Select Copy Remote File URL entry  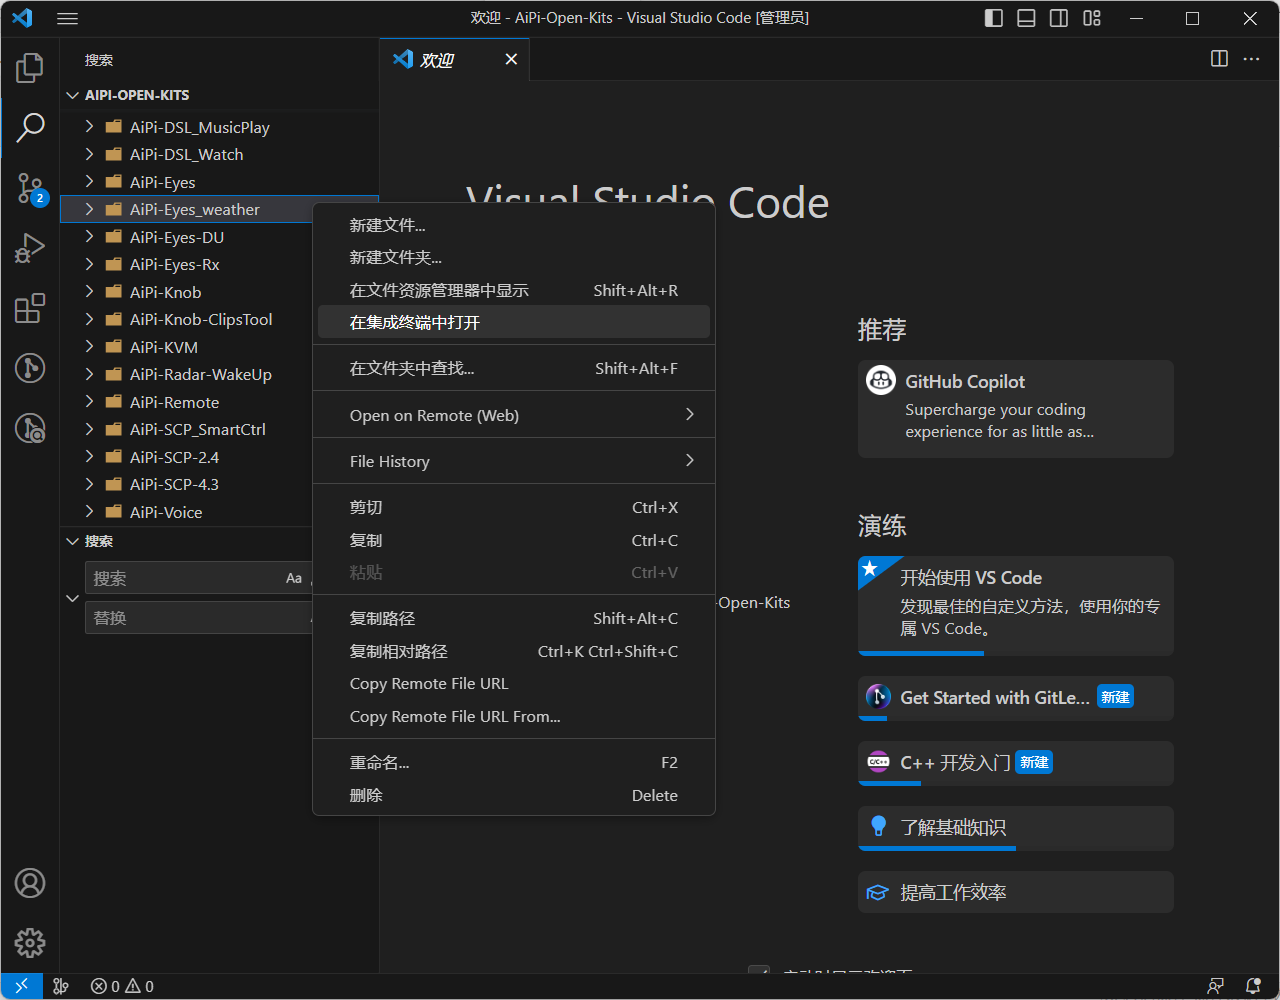[514, 683]
